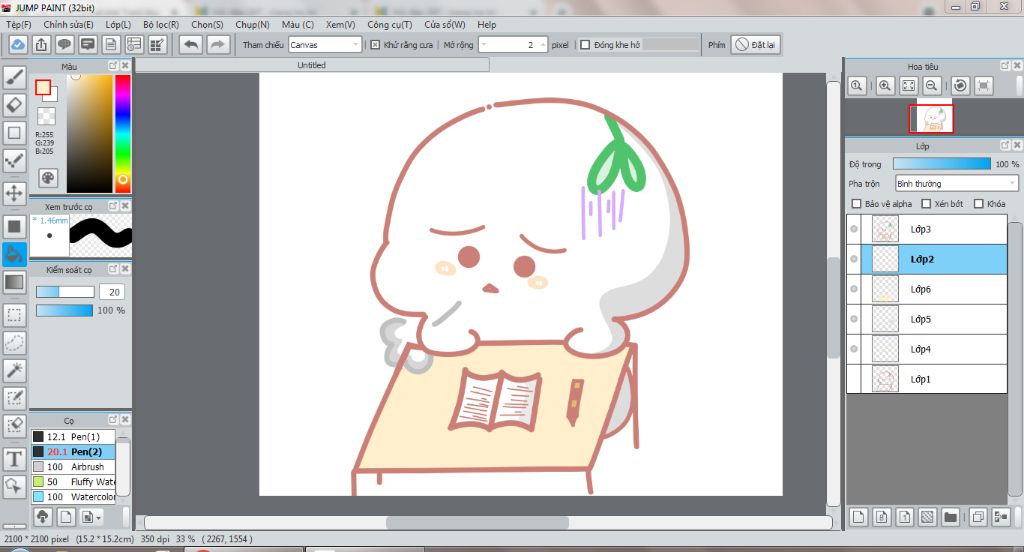Open the Lớp(L) menu
The height and width of the screenshot is (552, 1024).
click(x=118, y=25)
